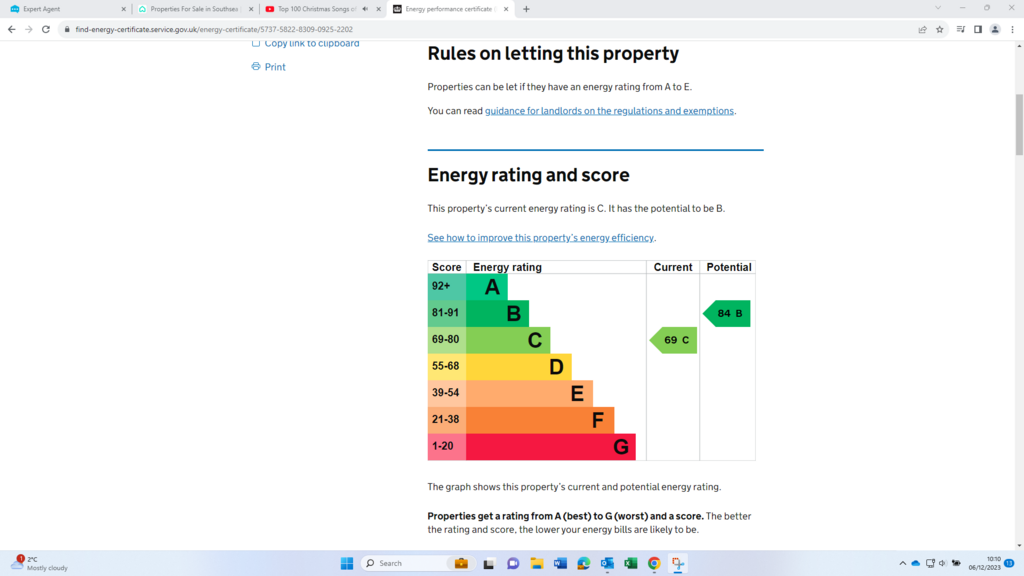This screenshot has width=1024, height=576.
Task: Open the tab search dropdown chevron
Action: [938, 8]
